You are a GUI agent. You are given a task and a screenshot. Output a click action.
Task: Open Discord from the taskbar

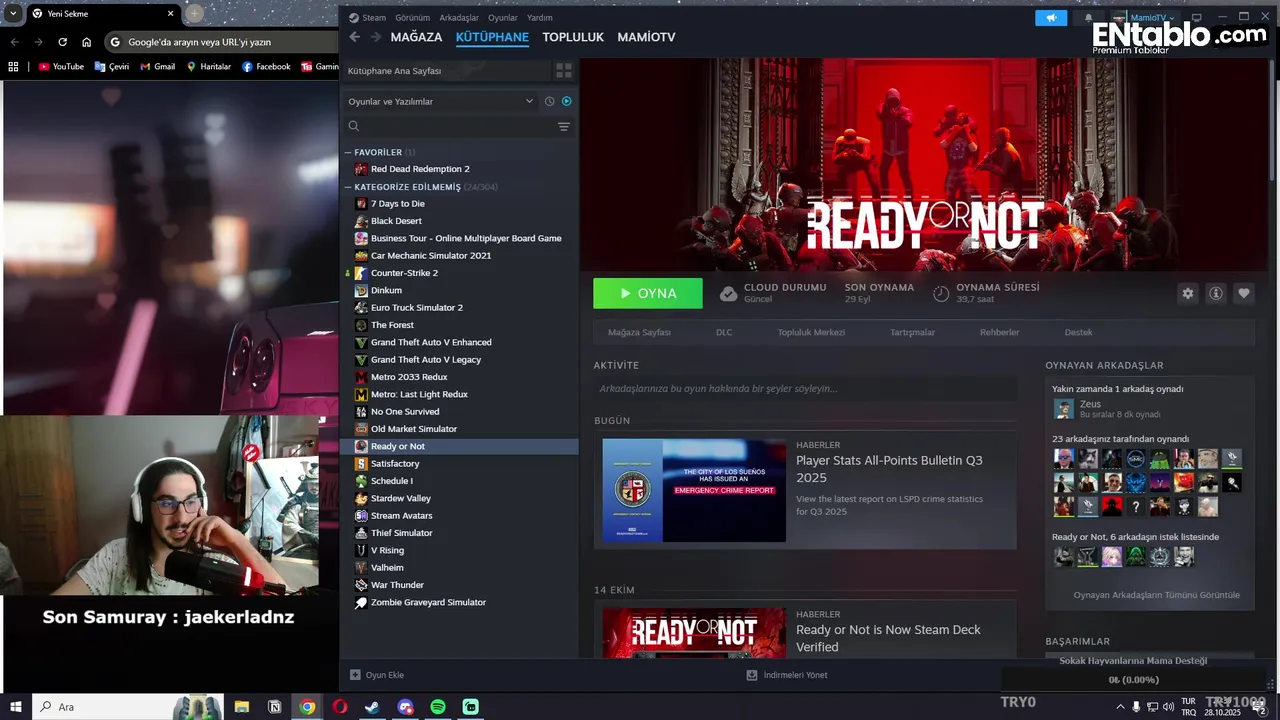pyautogui.click(x=405, y=707)
